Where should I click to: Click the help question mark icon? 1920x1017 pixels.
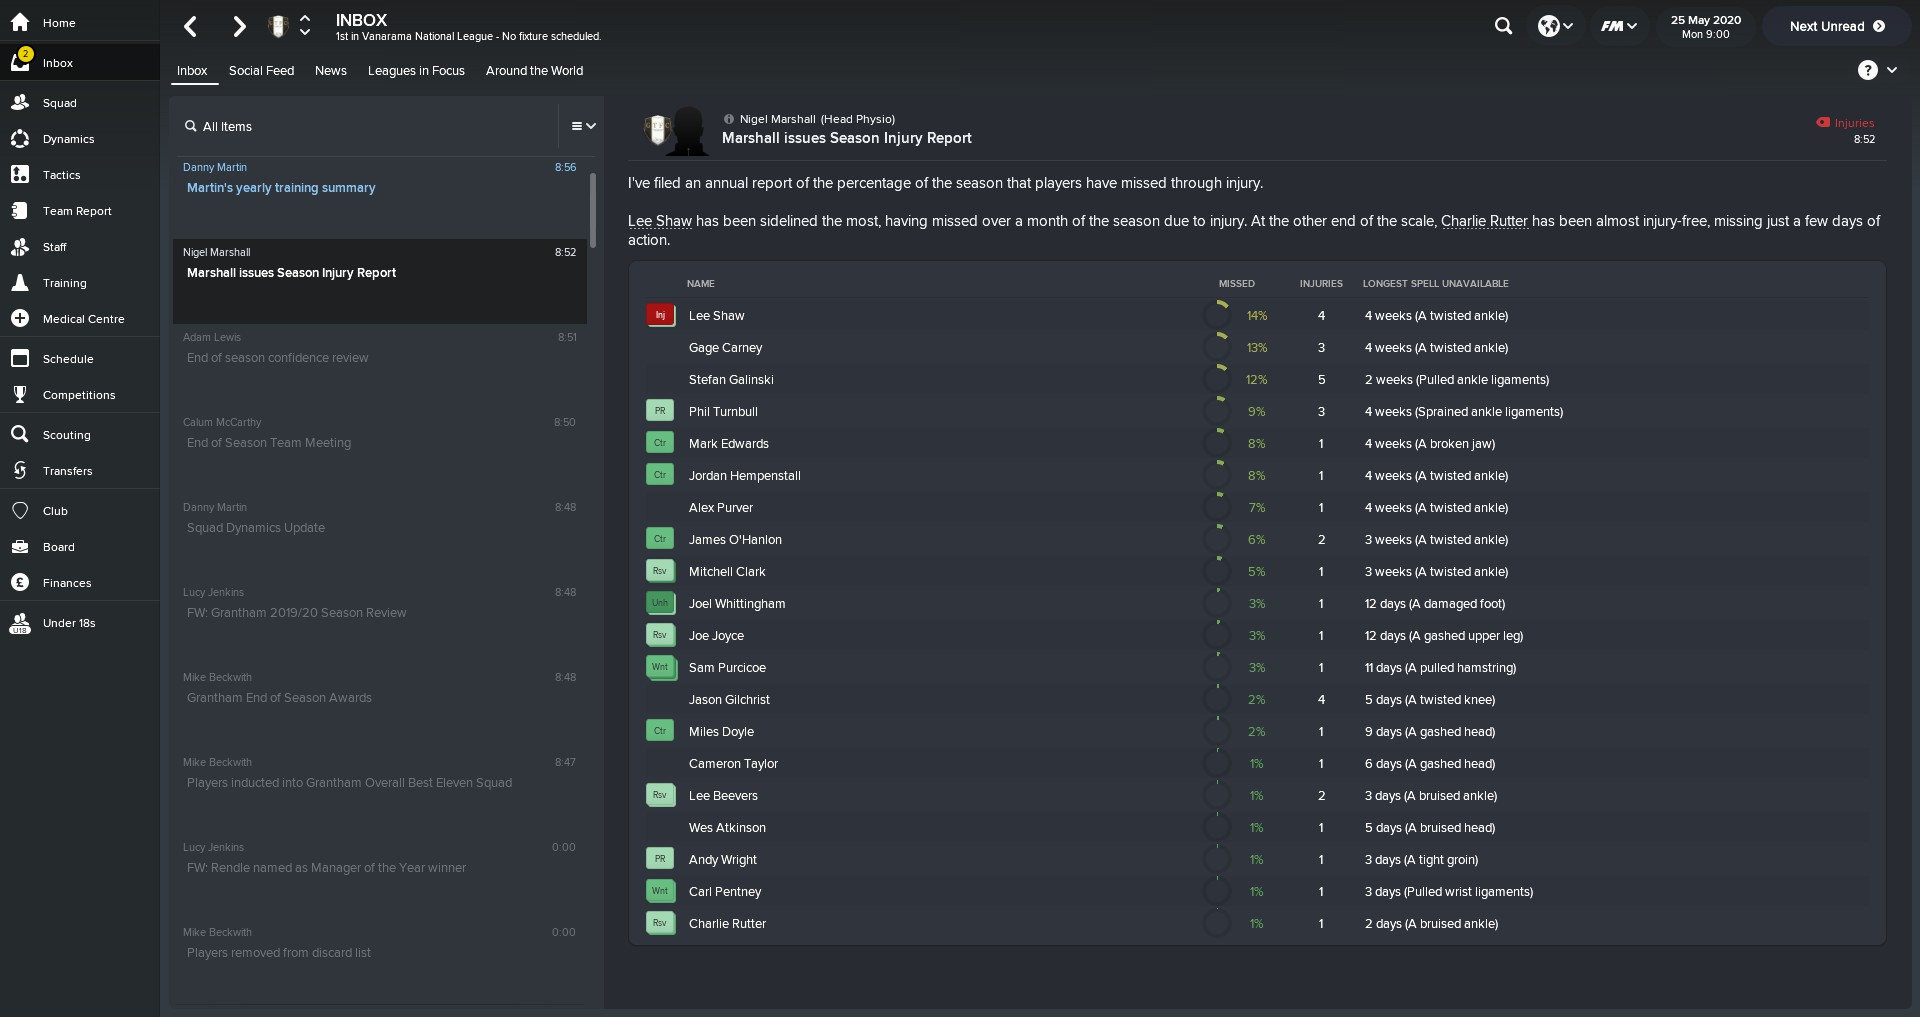[x=1867, y=70]
